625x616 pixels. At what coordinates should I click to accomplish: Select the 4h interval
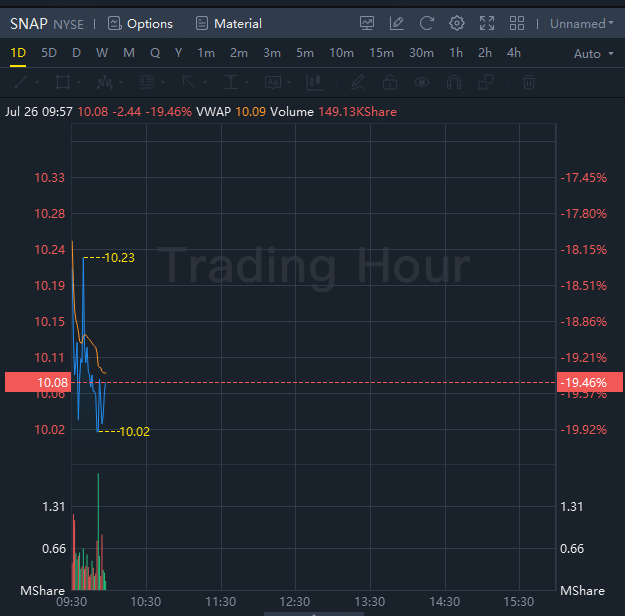click(513, 53)
